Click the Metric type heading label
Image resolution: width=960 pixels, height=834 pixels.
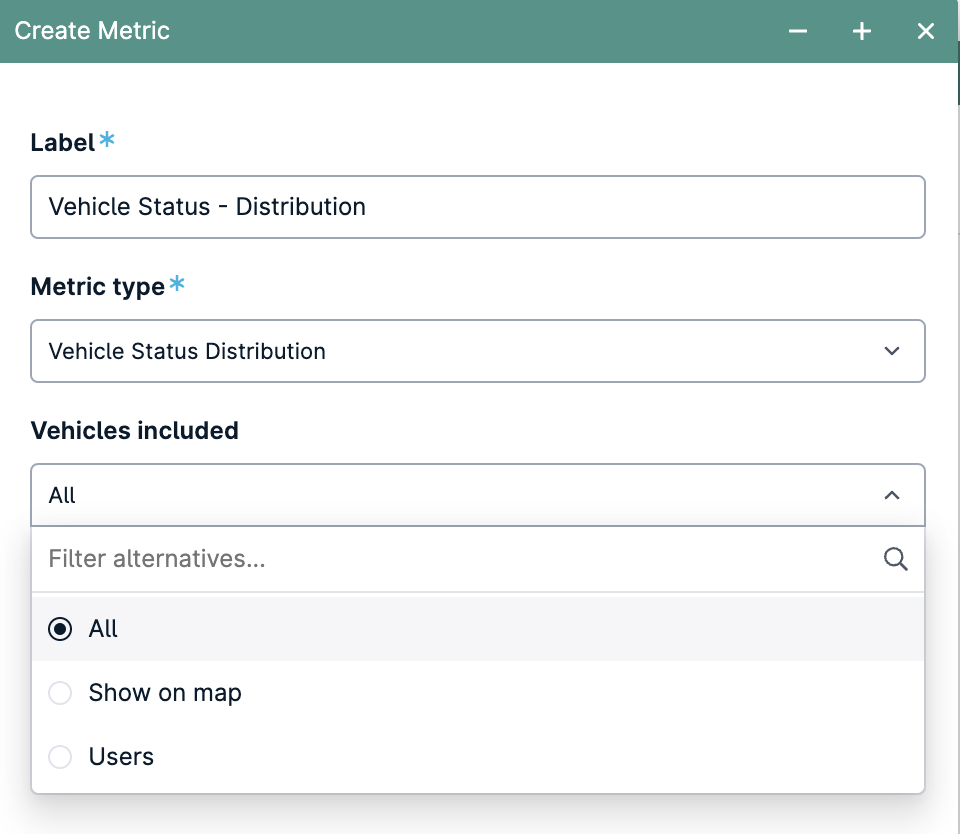98,287
